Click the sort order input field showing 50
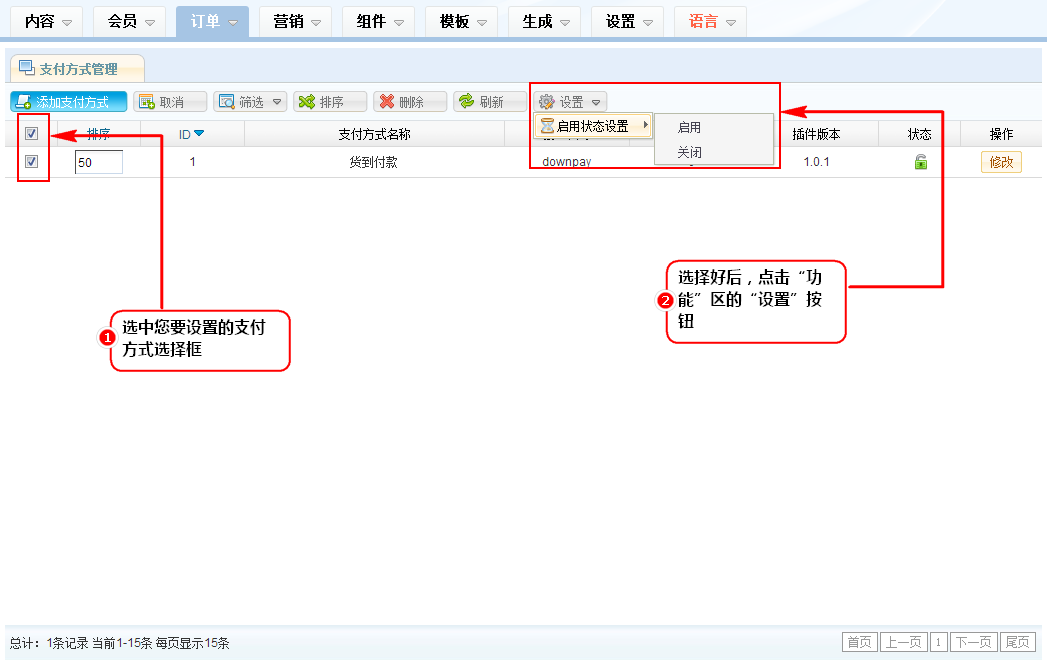The image size is (1047, 662). click(x=98, y=162)
